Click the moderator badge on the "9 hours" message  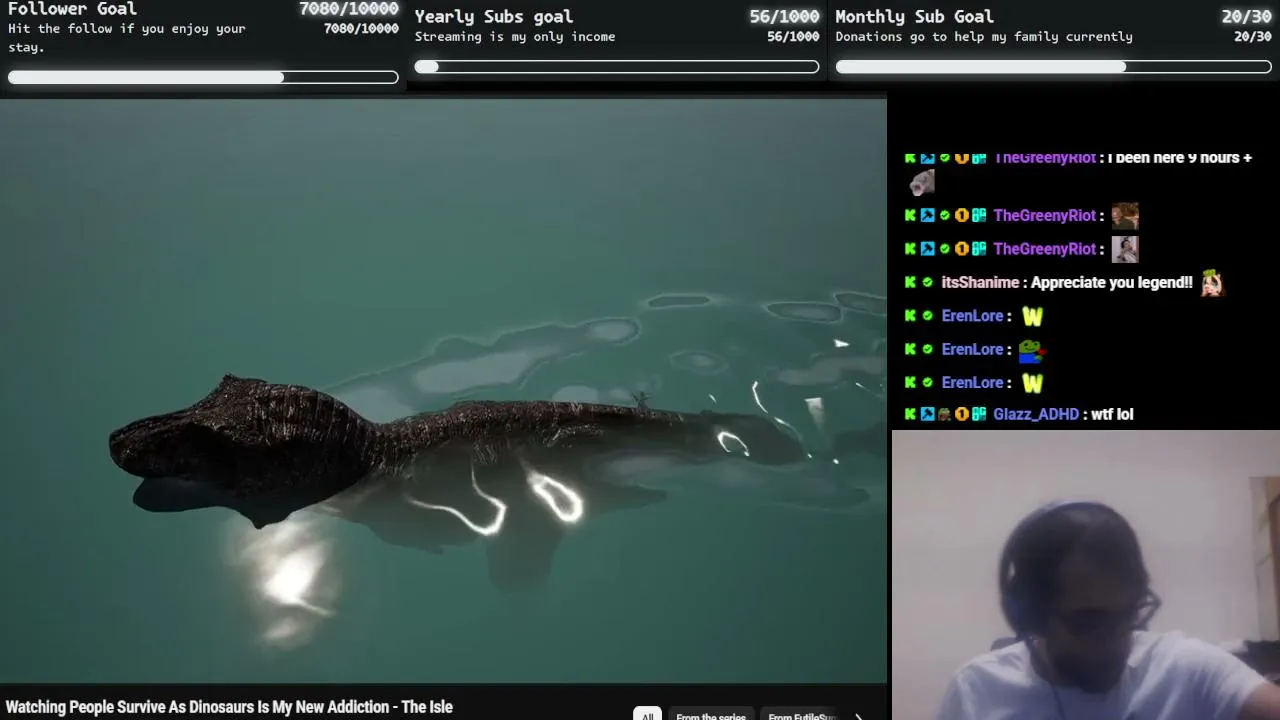click(927, 158)
